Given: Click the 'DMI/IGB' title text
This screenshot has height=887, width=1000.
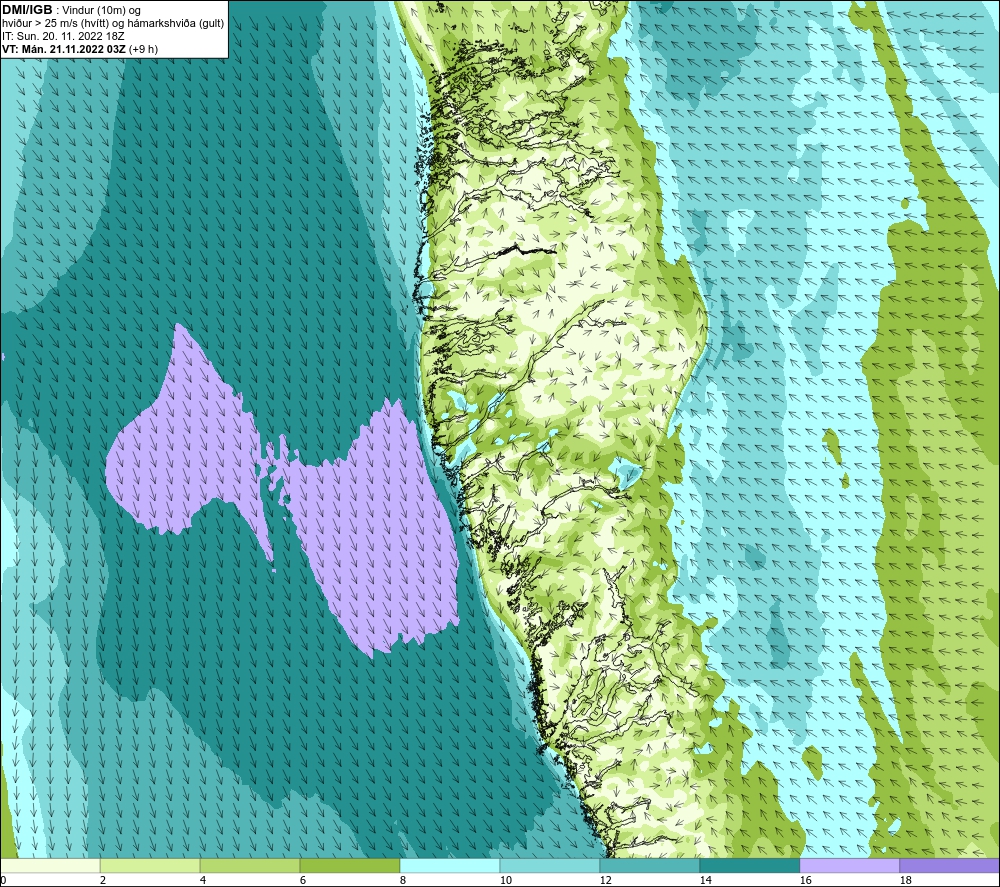Looking at the screenshot, I should coord(27,10).
